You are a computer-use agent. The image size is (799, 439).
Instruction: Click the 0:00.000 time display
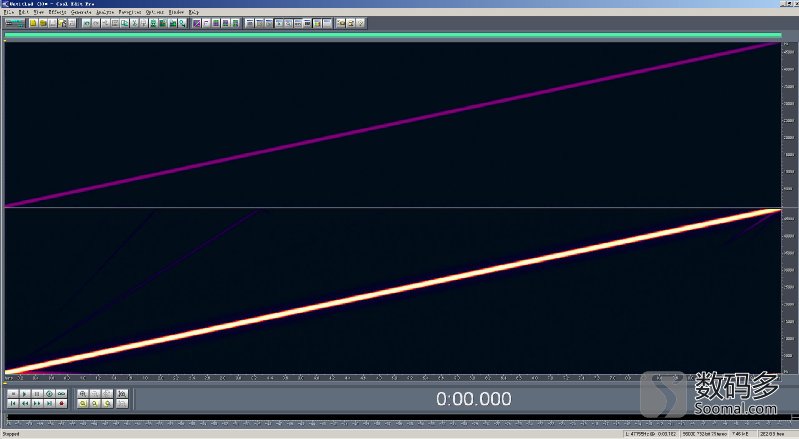[x=473, y=399]
